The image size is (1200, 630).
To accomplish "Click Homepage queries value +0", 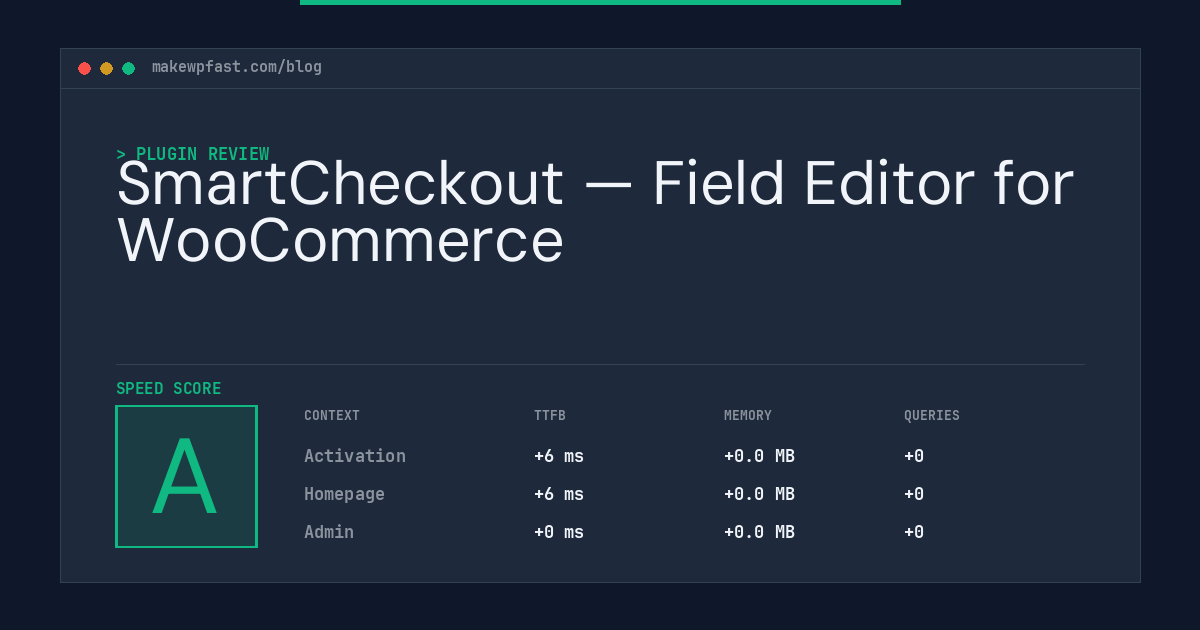I will [914, 494].
